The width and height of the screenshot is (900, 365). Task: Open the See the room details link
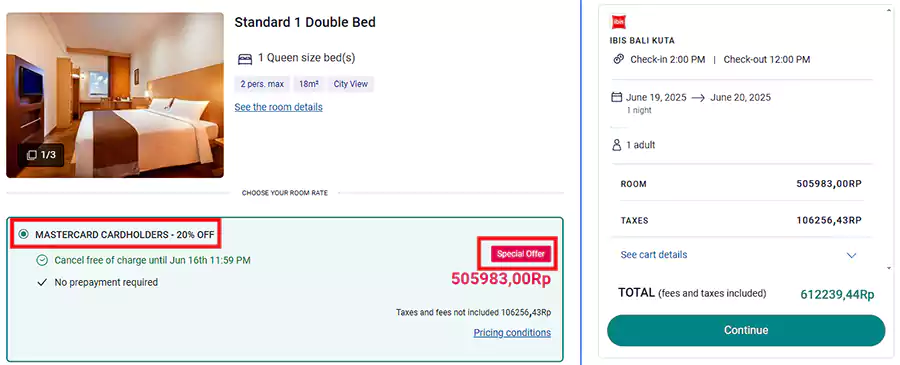point(278,107)
